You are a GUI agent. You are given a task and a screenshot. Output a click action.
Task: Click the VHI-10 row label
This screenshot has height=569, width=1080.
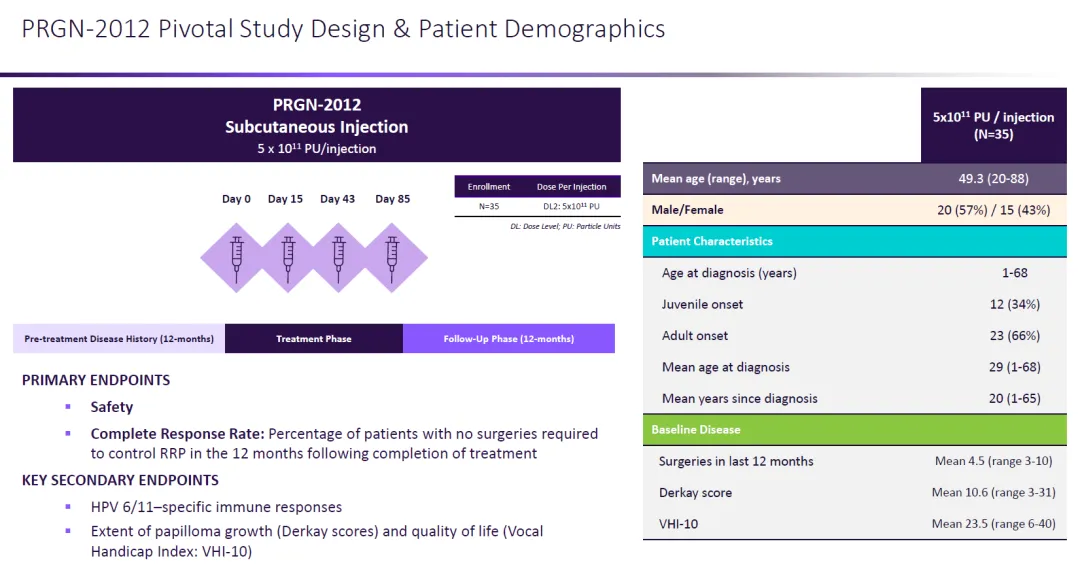click(x=678, y=523)
